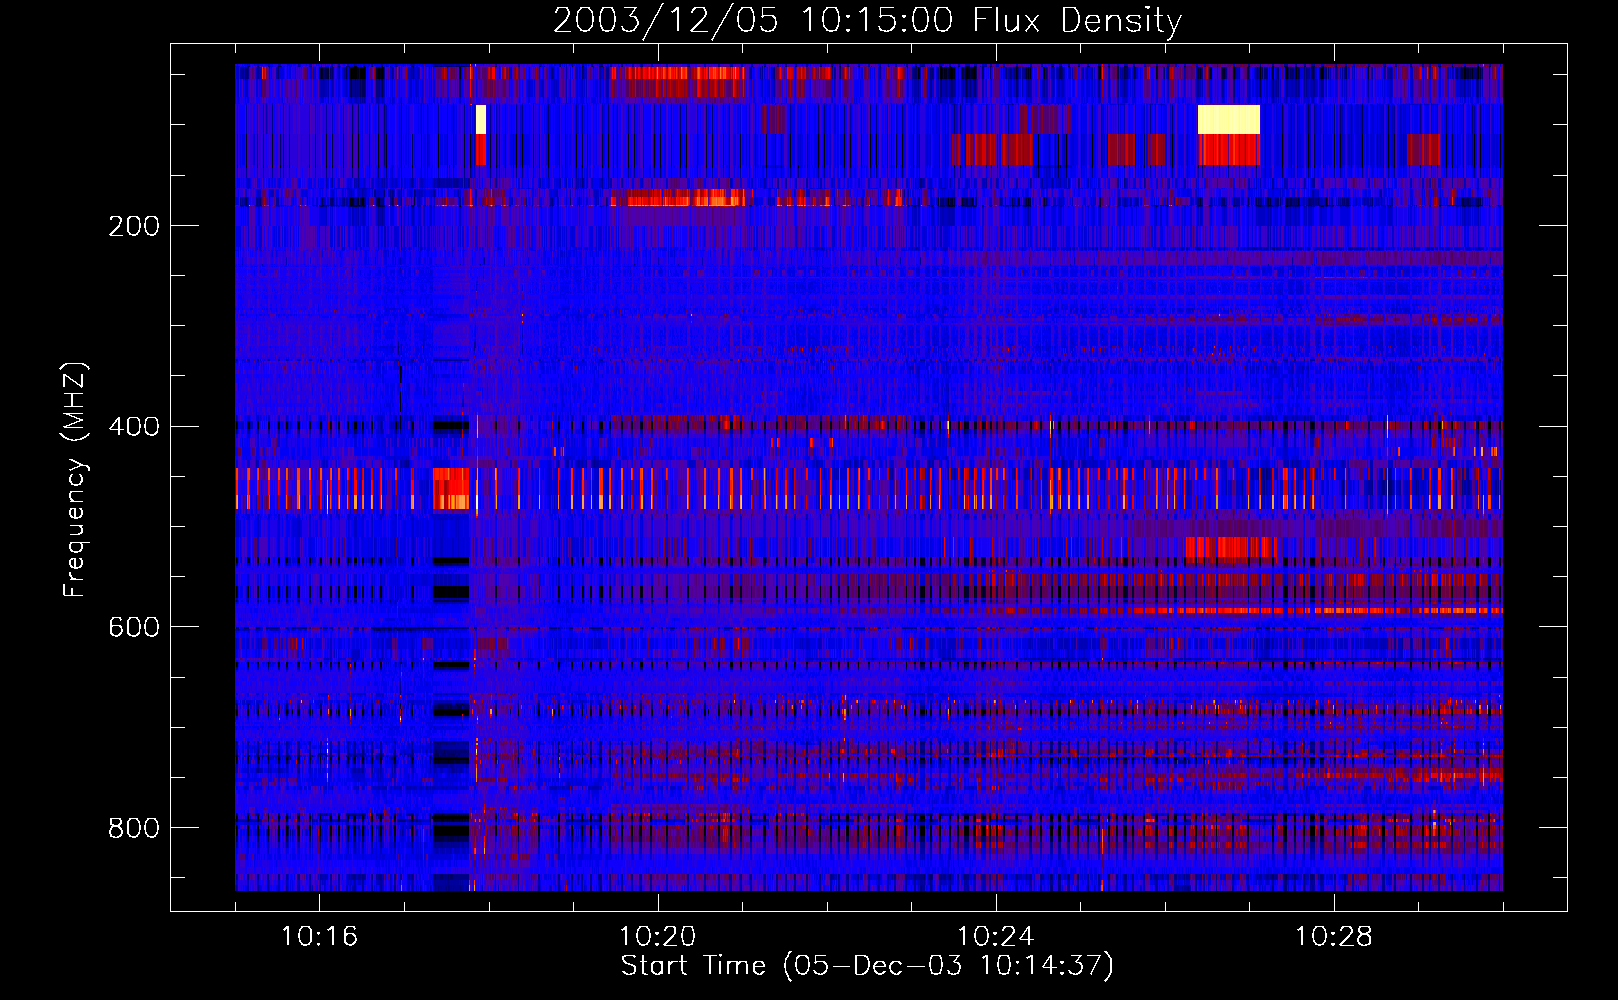Click the bright red burst near 500 MHz and 10:27
The height and width of the screenshot is (1000, 1618).
[1231, 547]
